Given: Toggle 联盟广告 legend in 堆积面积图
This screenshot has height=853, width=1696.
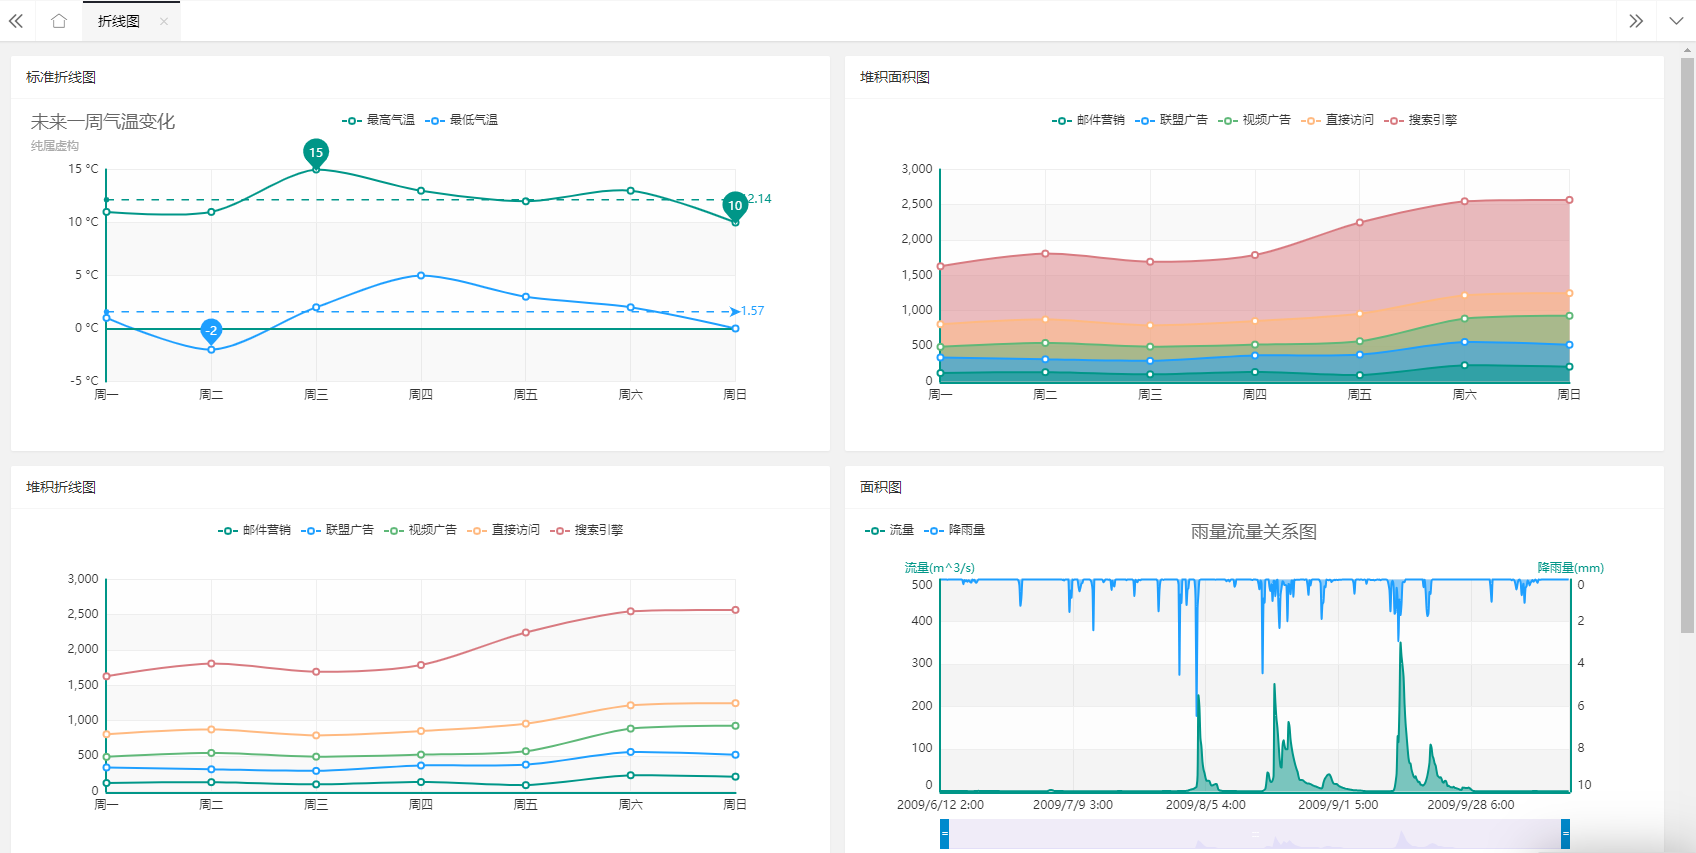Looking at the screenshot, I should 1171,120.
